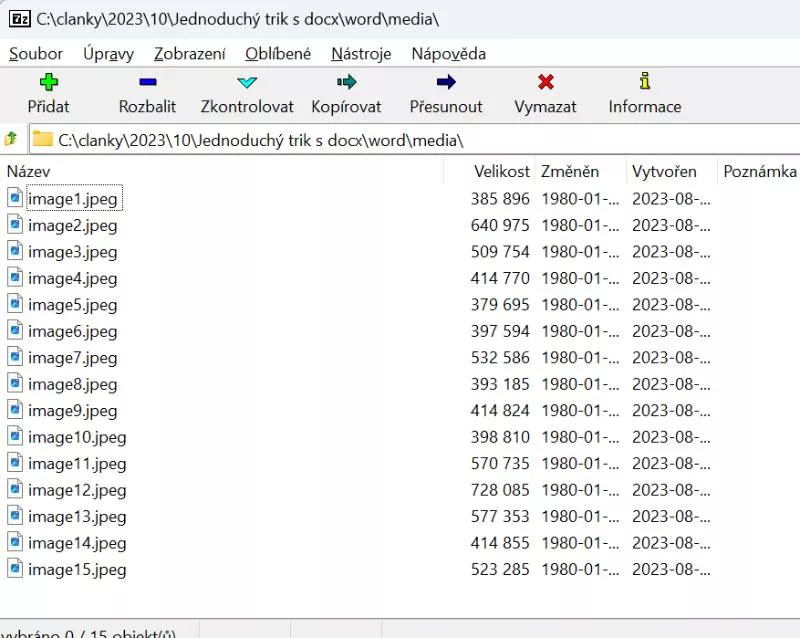Open the Nástroje menu
The width and height of the screenshot is (800, 638).
point(361,54)
